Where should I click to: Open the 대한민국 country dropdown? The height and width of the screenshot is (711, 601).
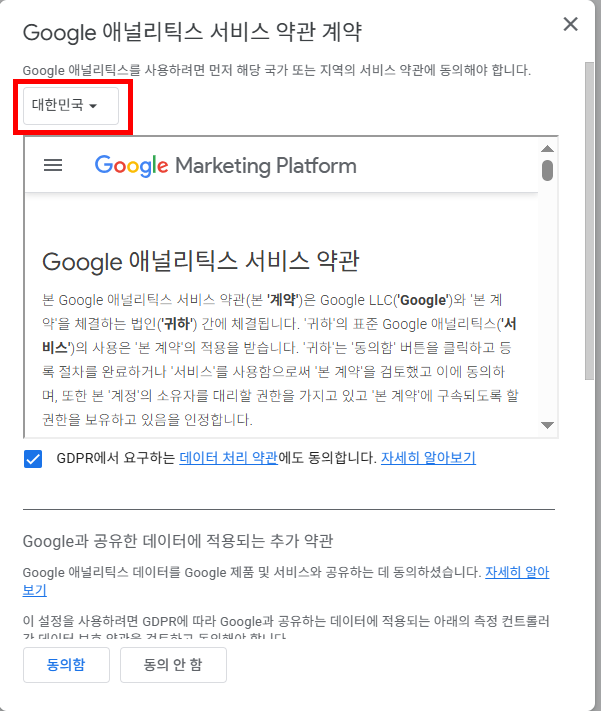[71, 106]
